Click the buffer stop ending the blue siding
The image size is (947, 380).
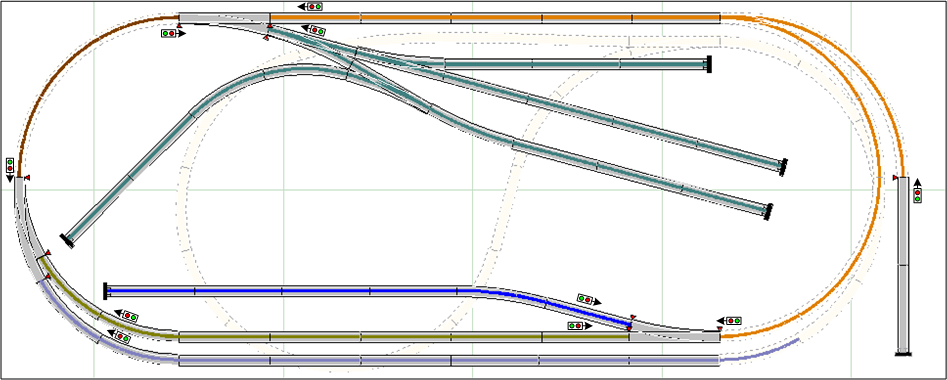pos(106,291)
